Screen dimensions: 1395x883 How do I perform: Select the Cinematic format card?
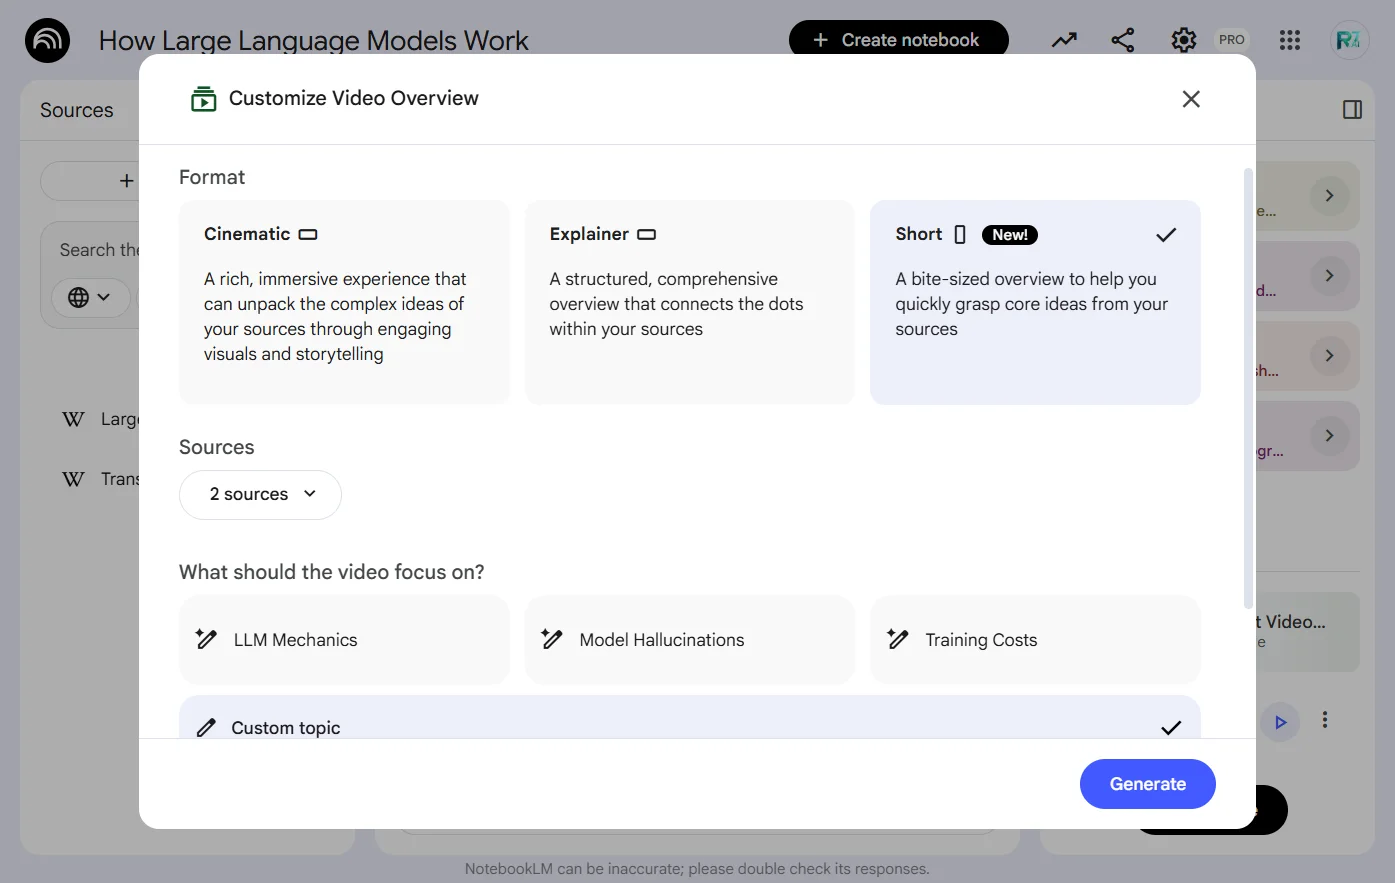tap(344, 302)
